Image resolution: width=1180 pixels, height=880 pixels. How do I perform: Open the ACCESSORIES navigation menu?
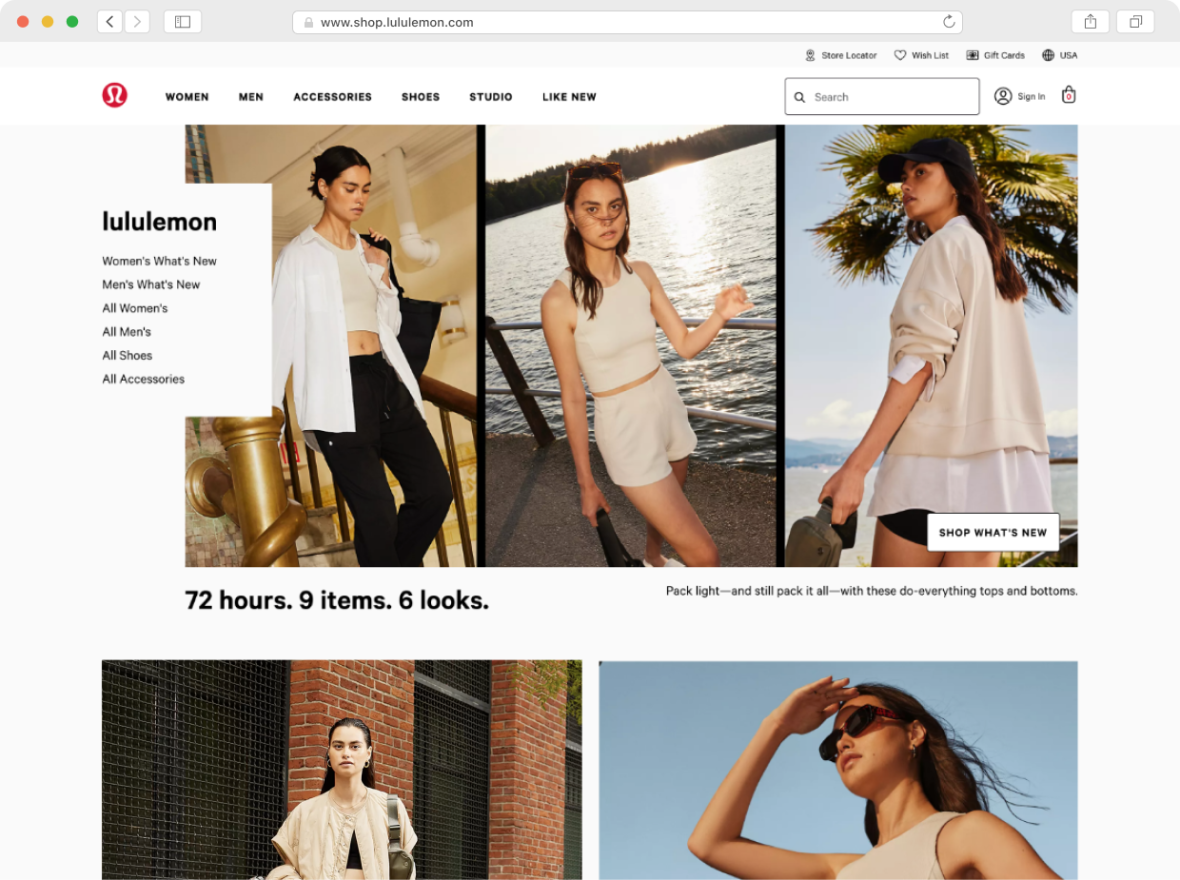point(332,96)
